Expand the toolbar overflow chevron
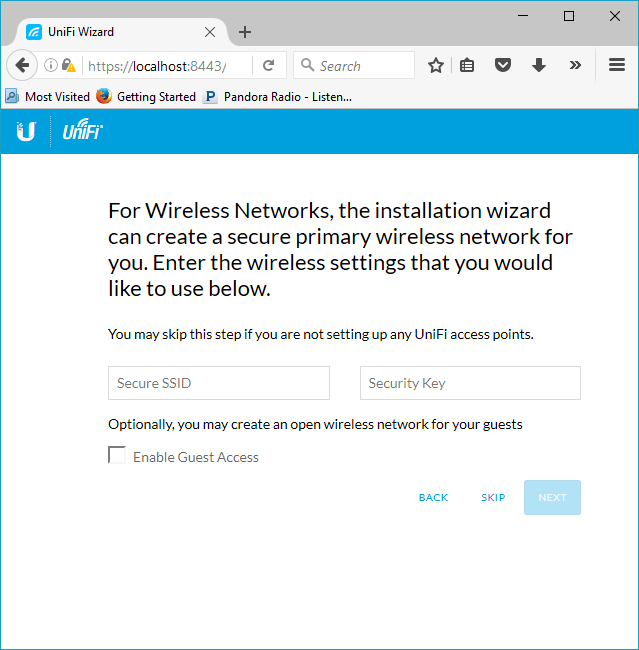This screenshot has width=639, height=650. pyautogui.click(x=575, y=66)
